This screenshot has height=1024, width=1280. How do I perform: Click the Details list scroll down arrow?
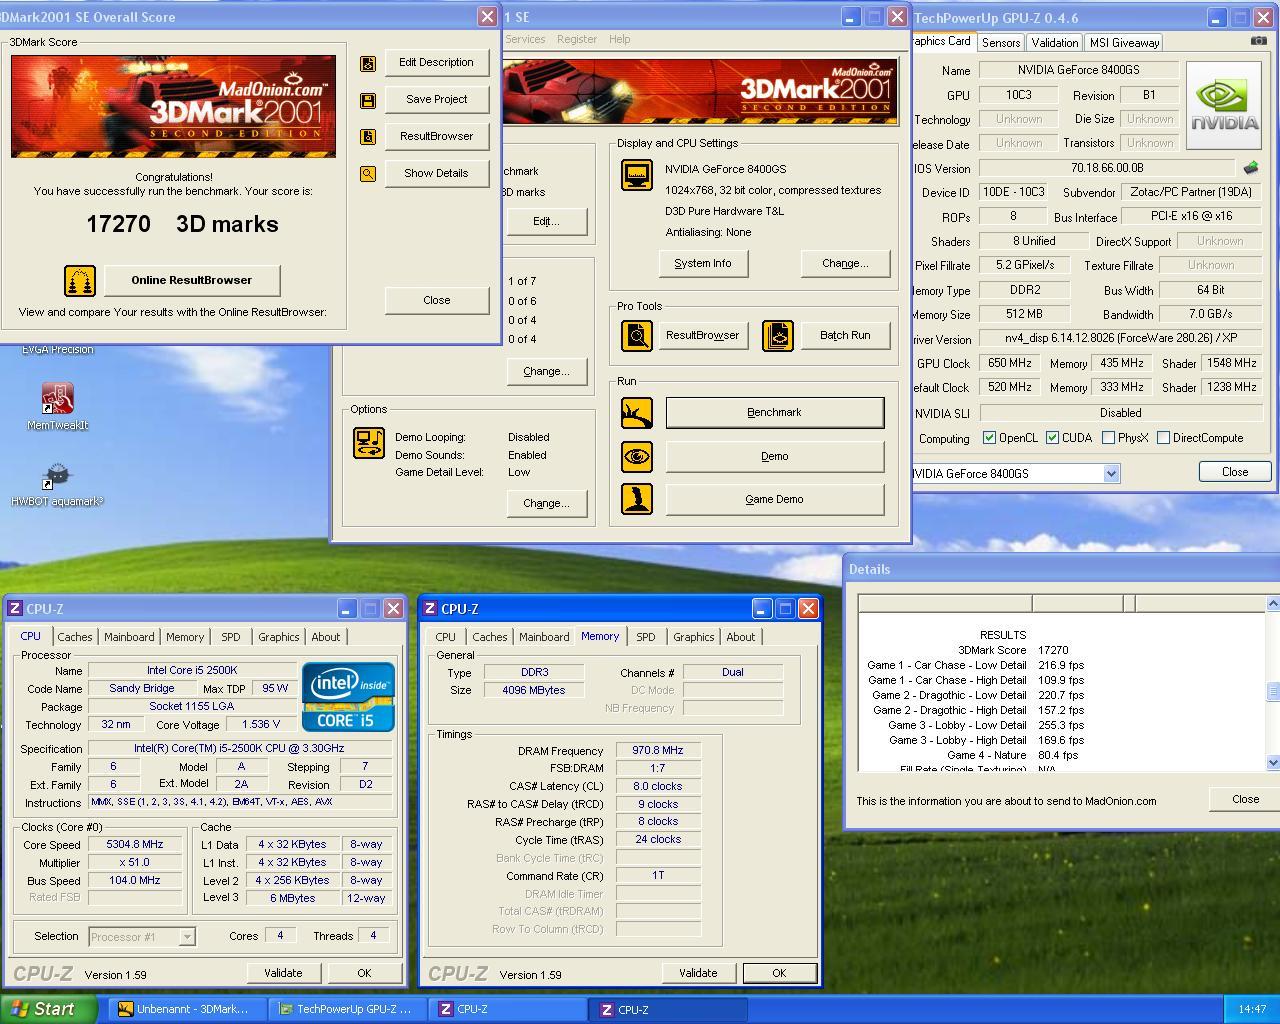[1273, 763]
